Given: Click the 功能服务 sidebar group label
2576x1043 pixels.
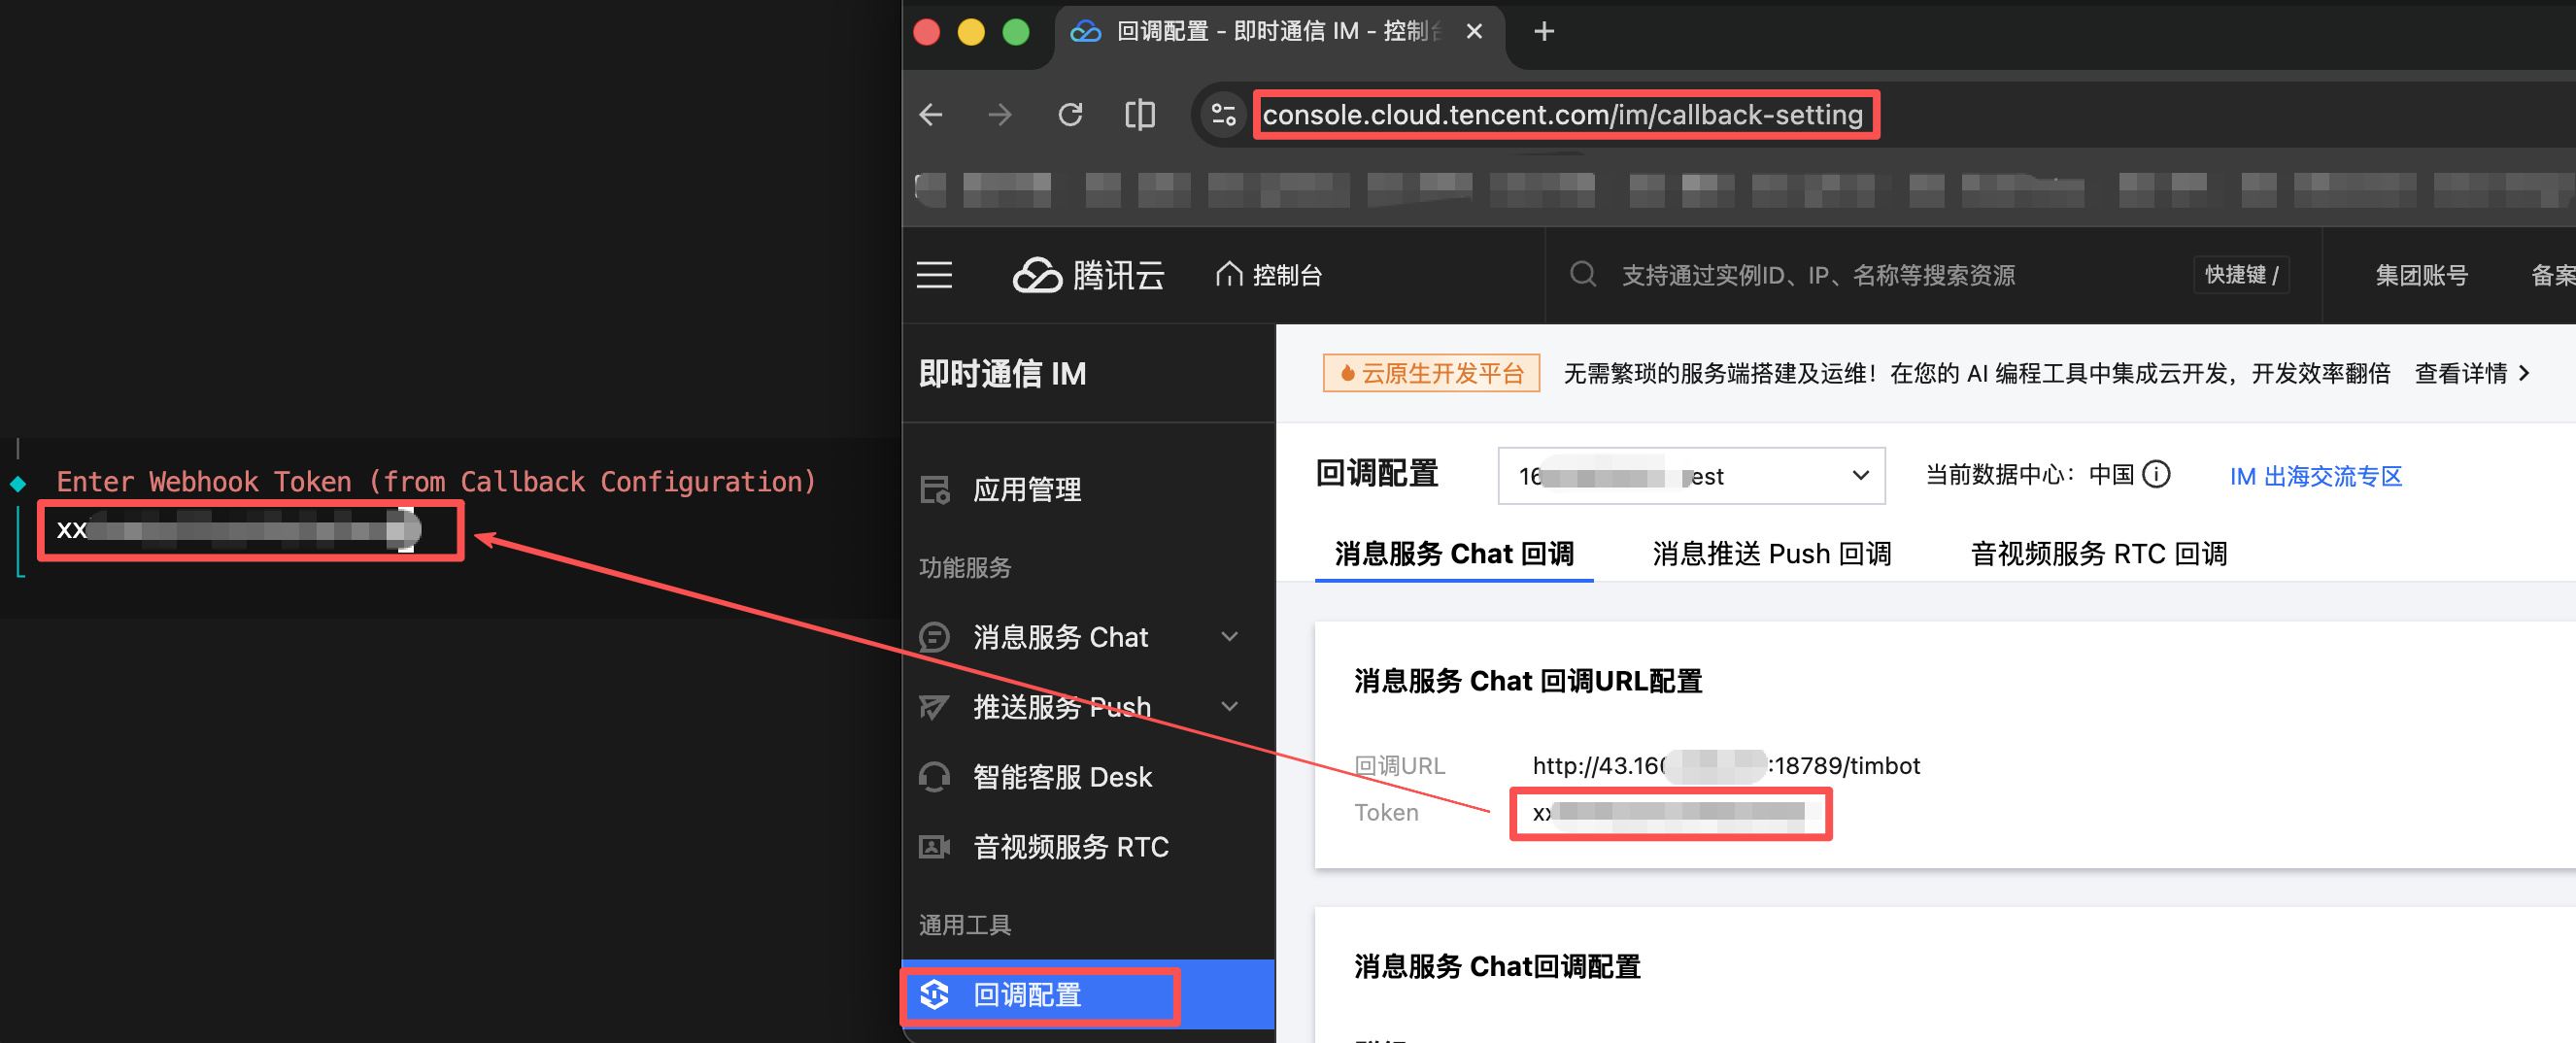Looking at the screenshot, I should (964, 567).
